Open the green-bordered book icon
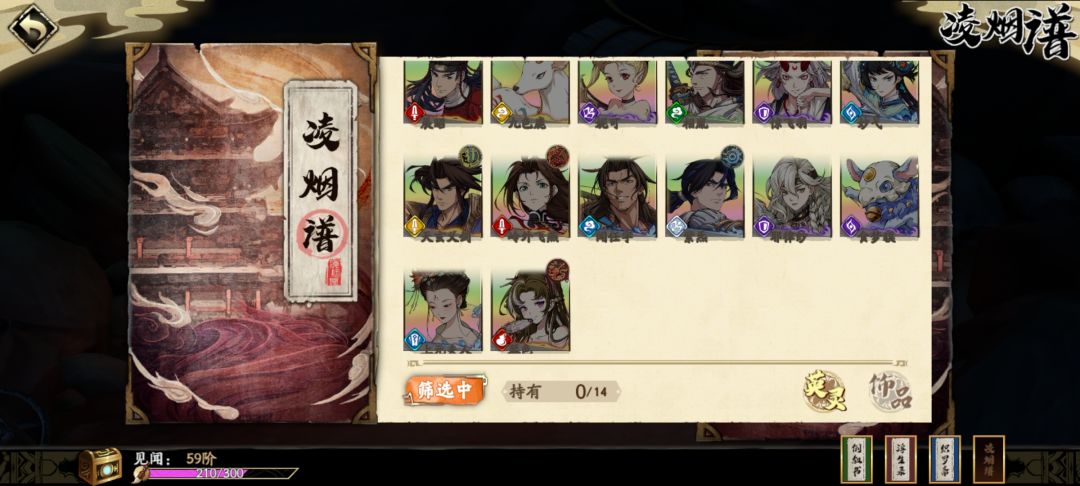The width and height of the screenshot is (1080, 486). click(x=856, y=459)
